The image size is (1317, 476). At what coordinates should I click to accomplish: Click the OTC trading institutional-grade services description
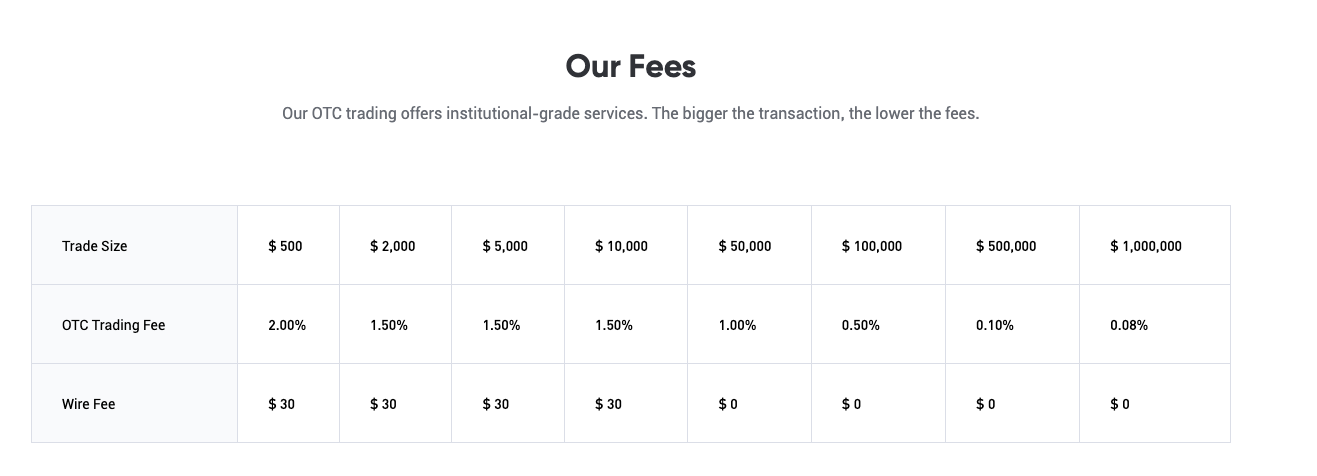pos(630,114)
